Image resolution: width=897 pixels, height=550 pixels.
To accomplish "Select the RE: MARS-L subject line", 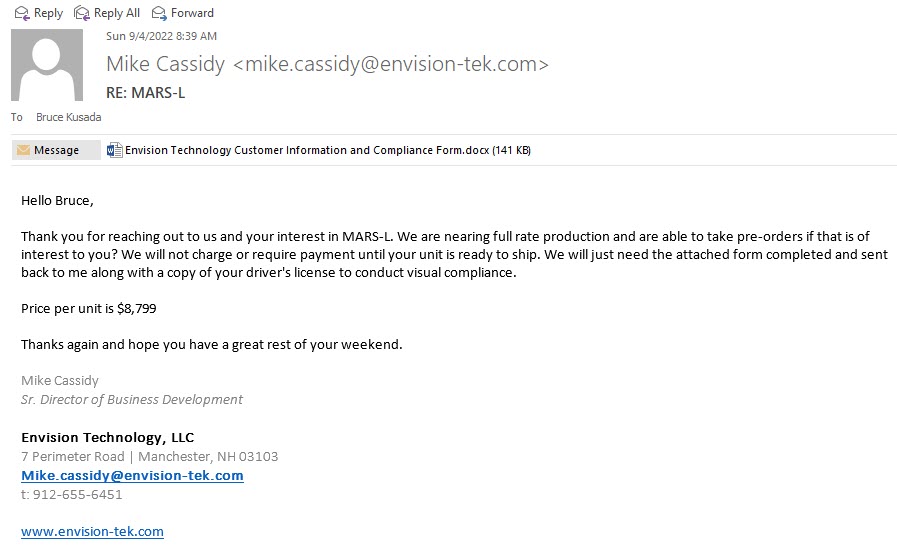I will pos(145,93).
